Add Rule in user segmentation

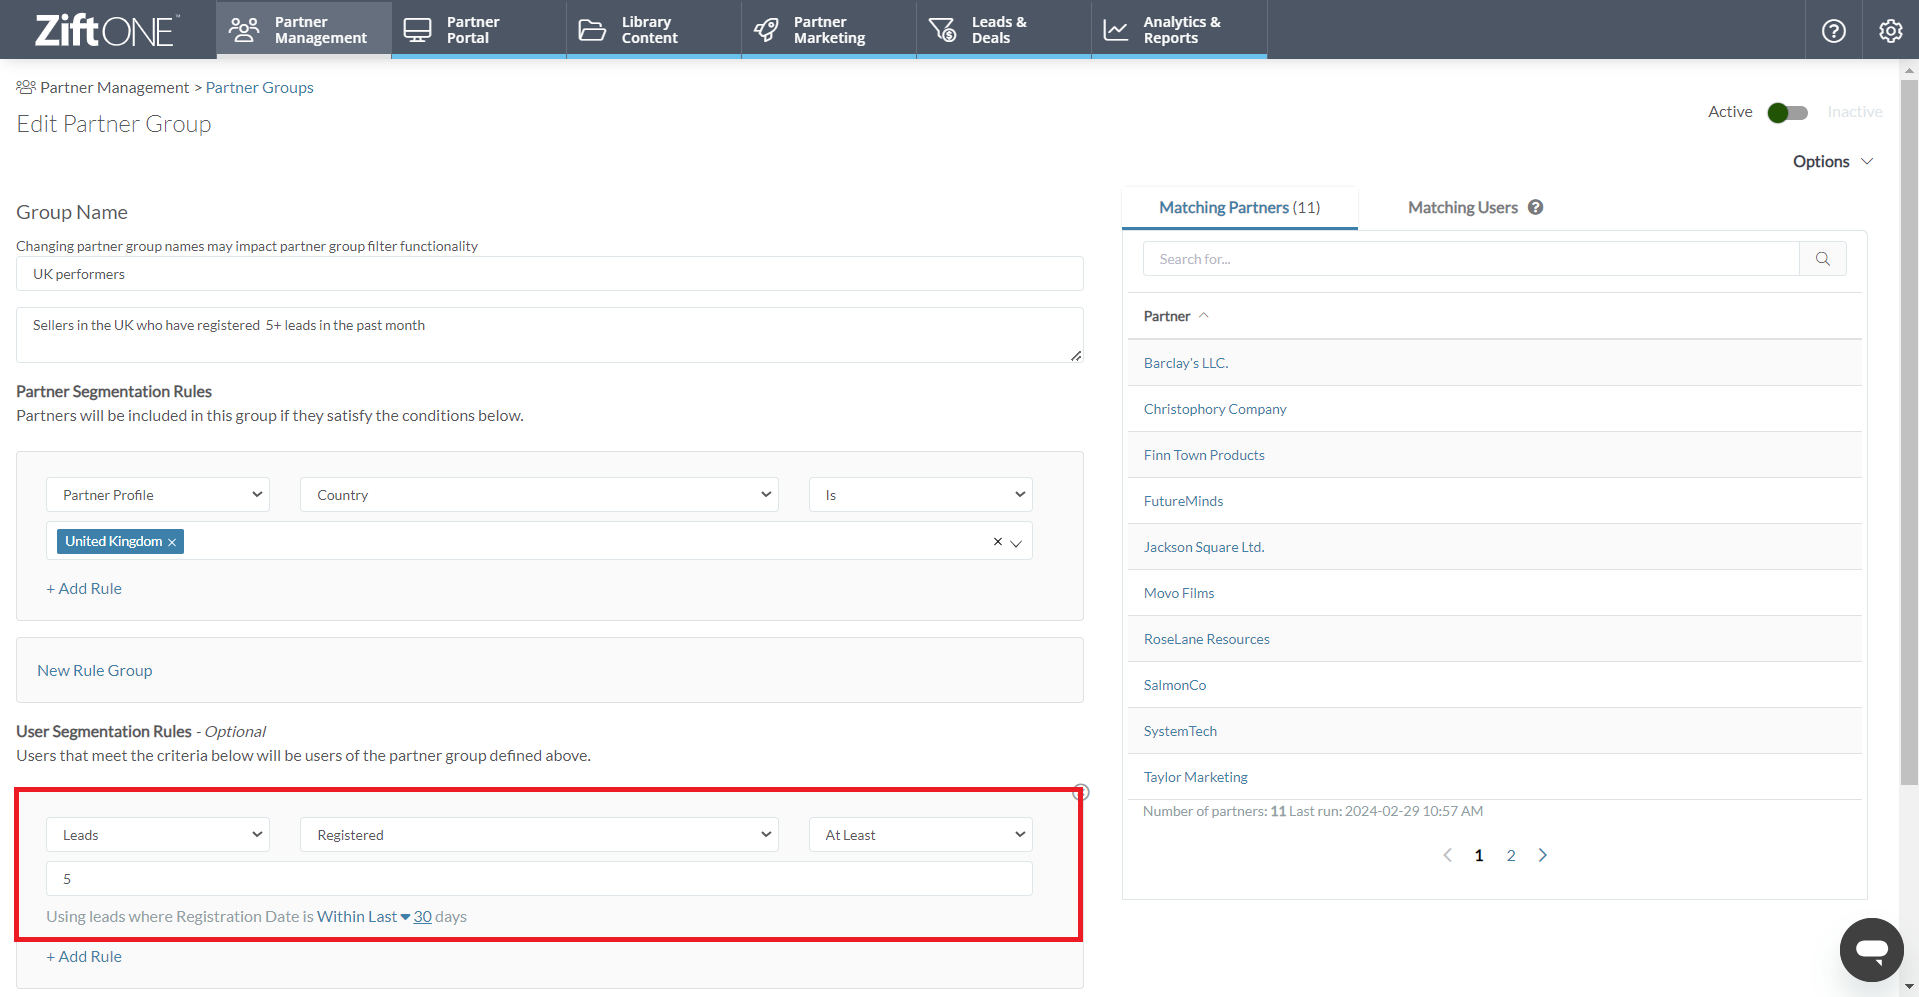(x=84, y=956)
